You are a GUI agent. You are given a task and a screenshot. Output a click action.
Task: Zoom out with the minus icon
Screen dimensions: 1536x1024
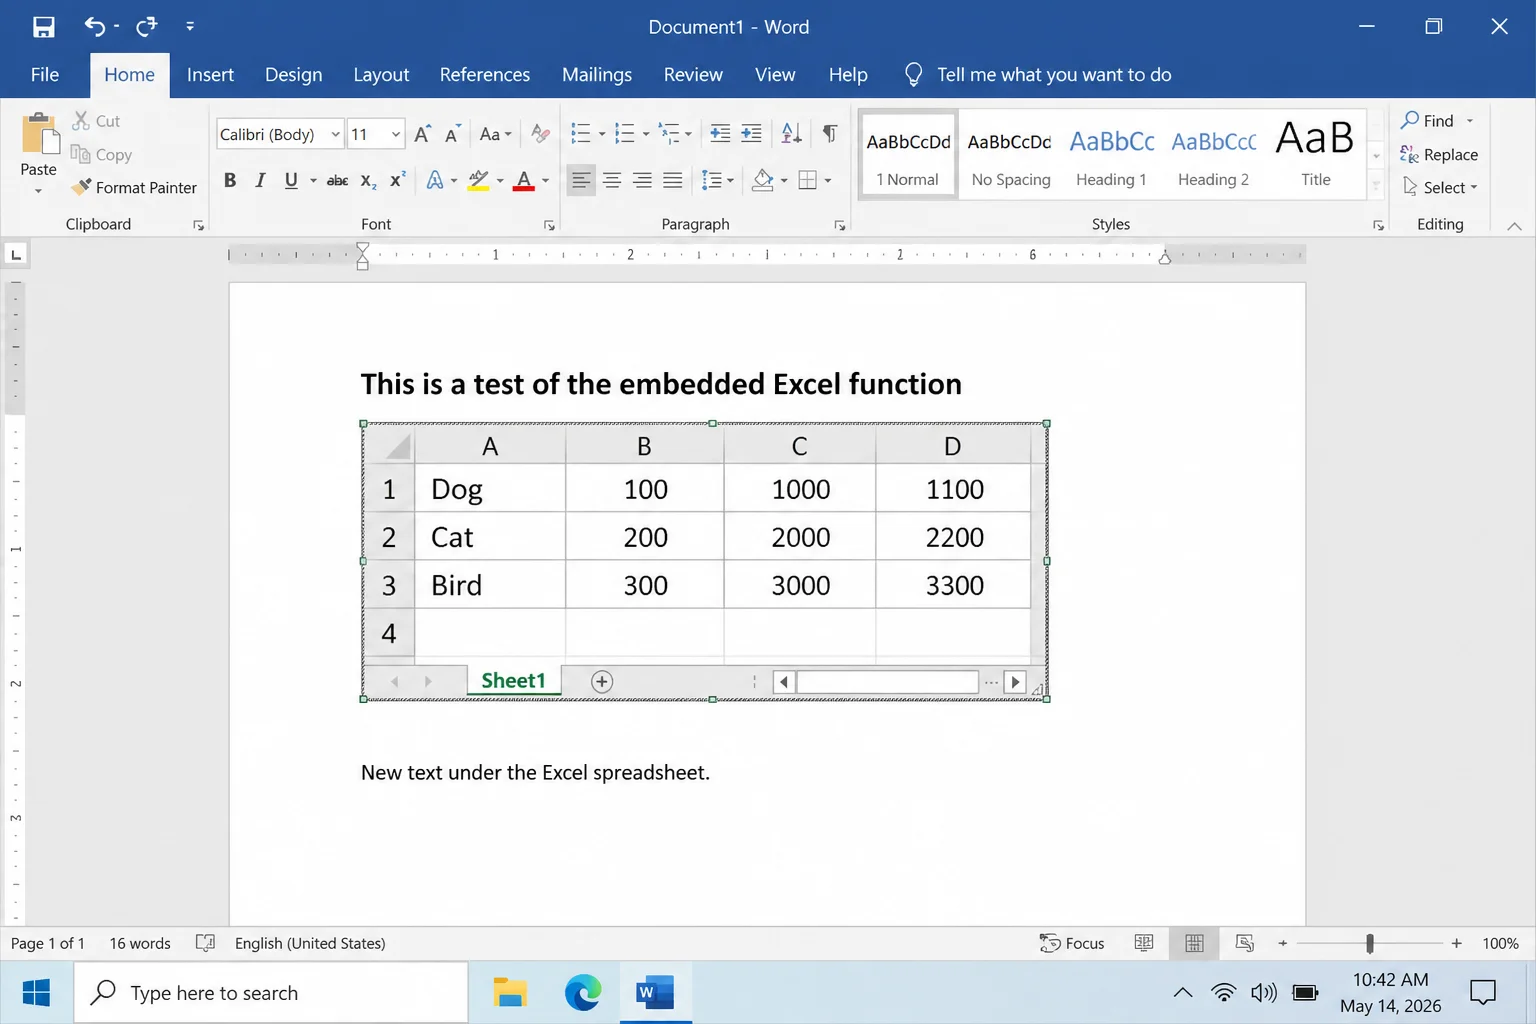pyautogui.click(x=1283, y=943)
